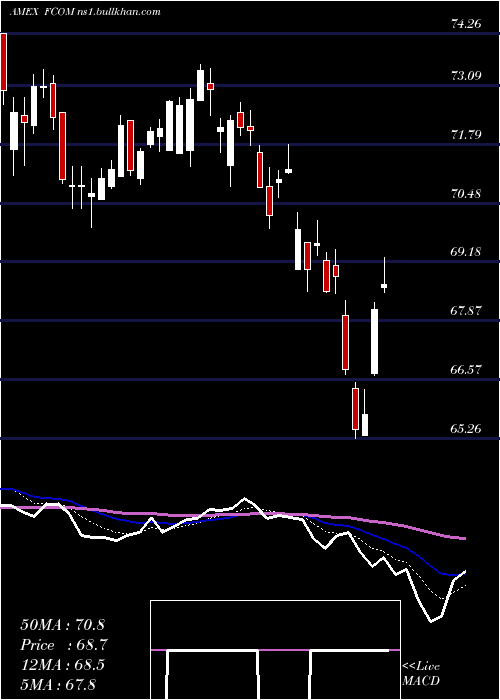500x700 pixels.
Task: Click the 67.87 price axis label
Action: (466, 310)
